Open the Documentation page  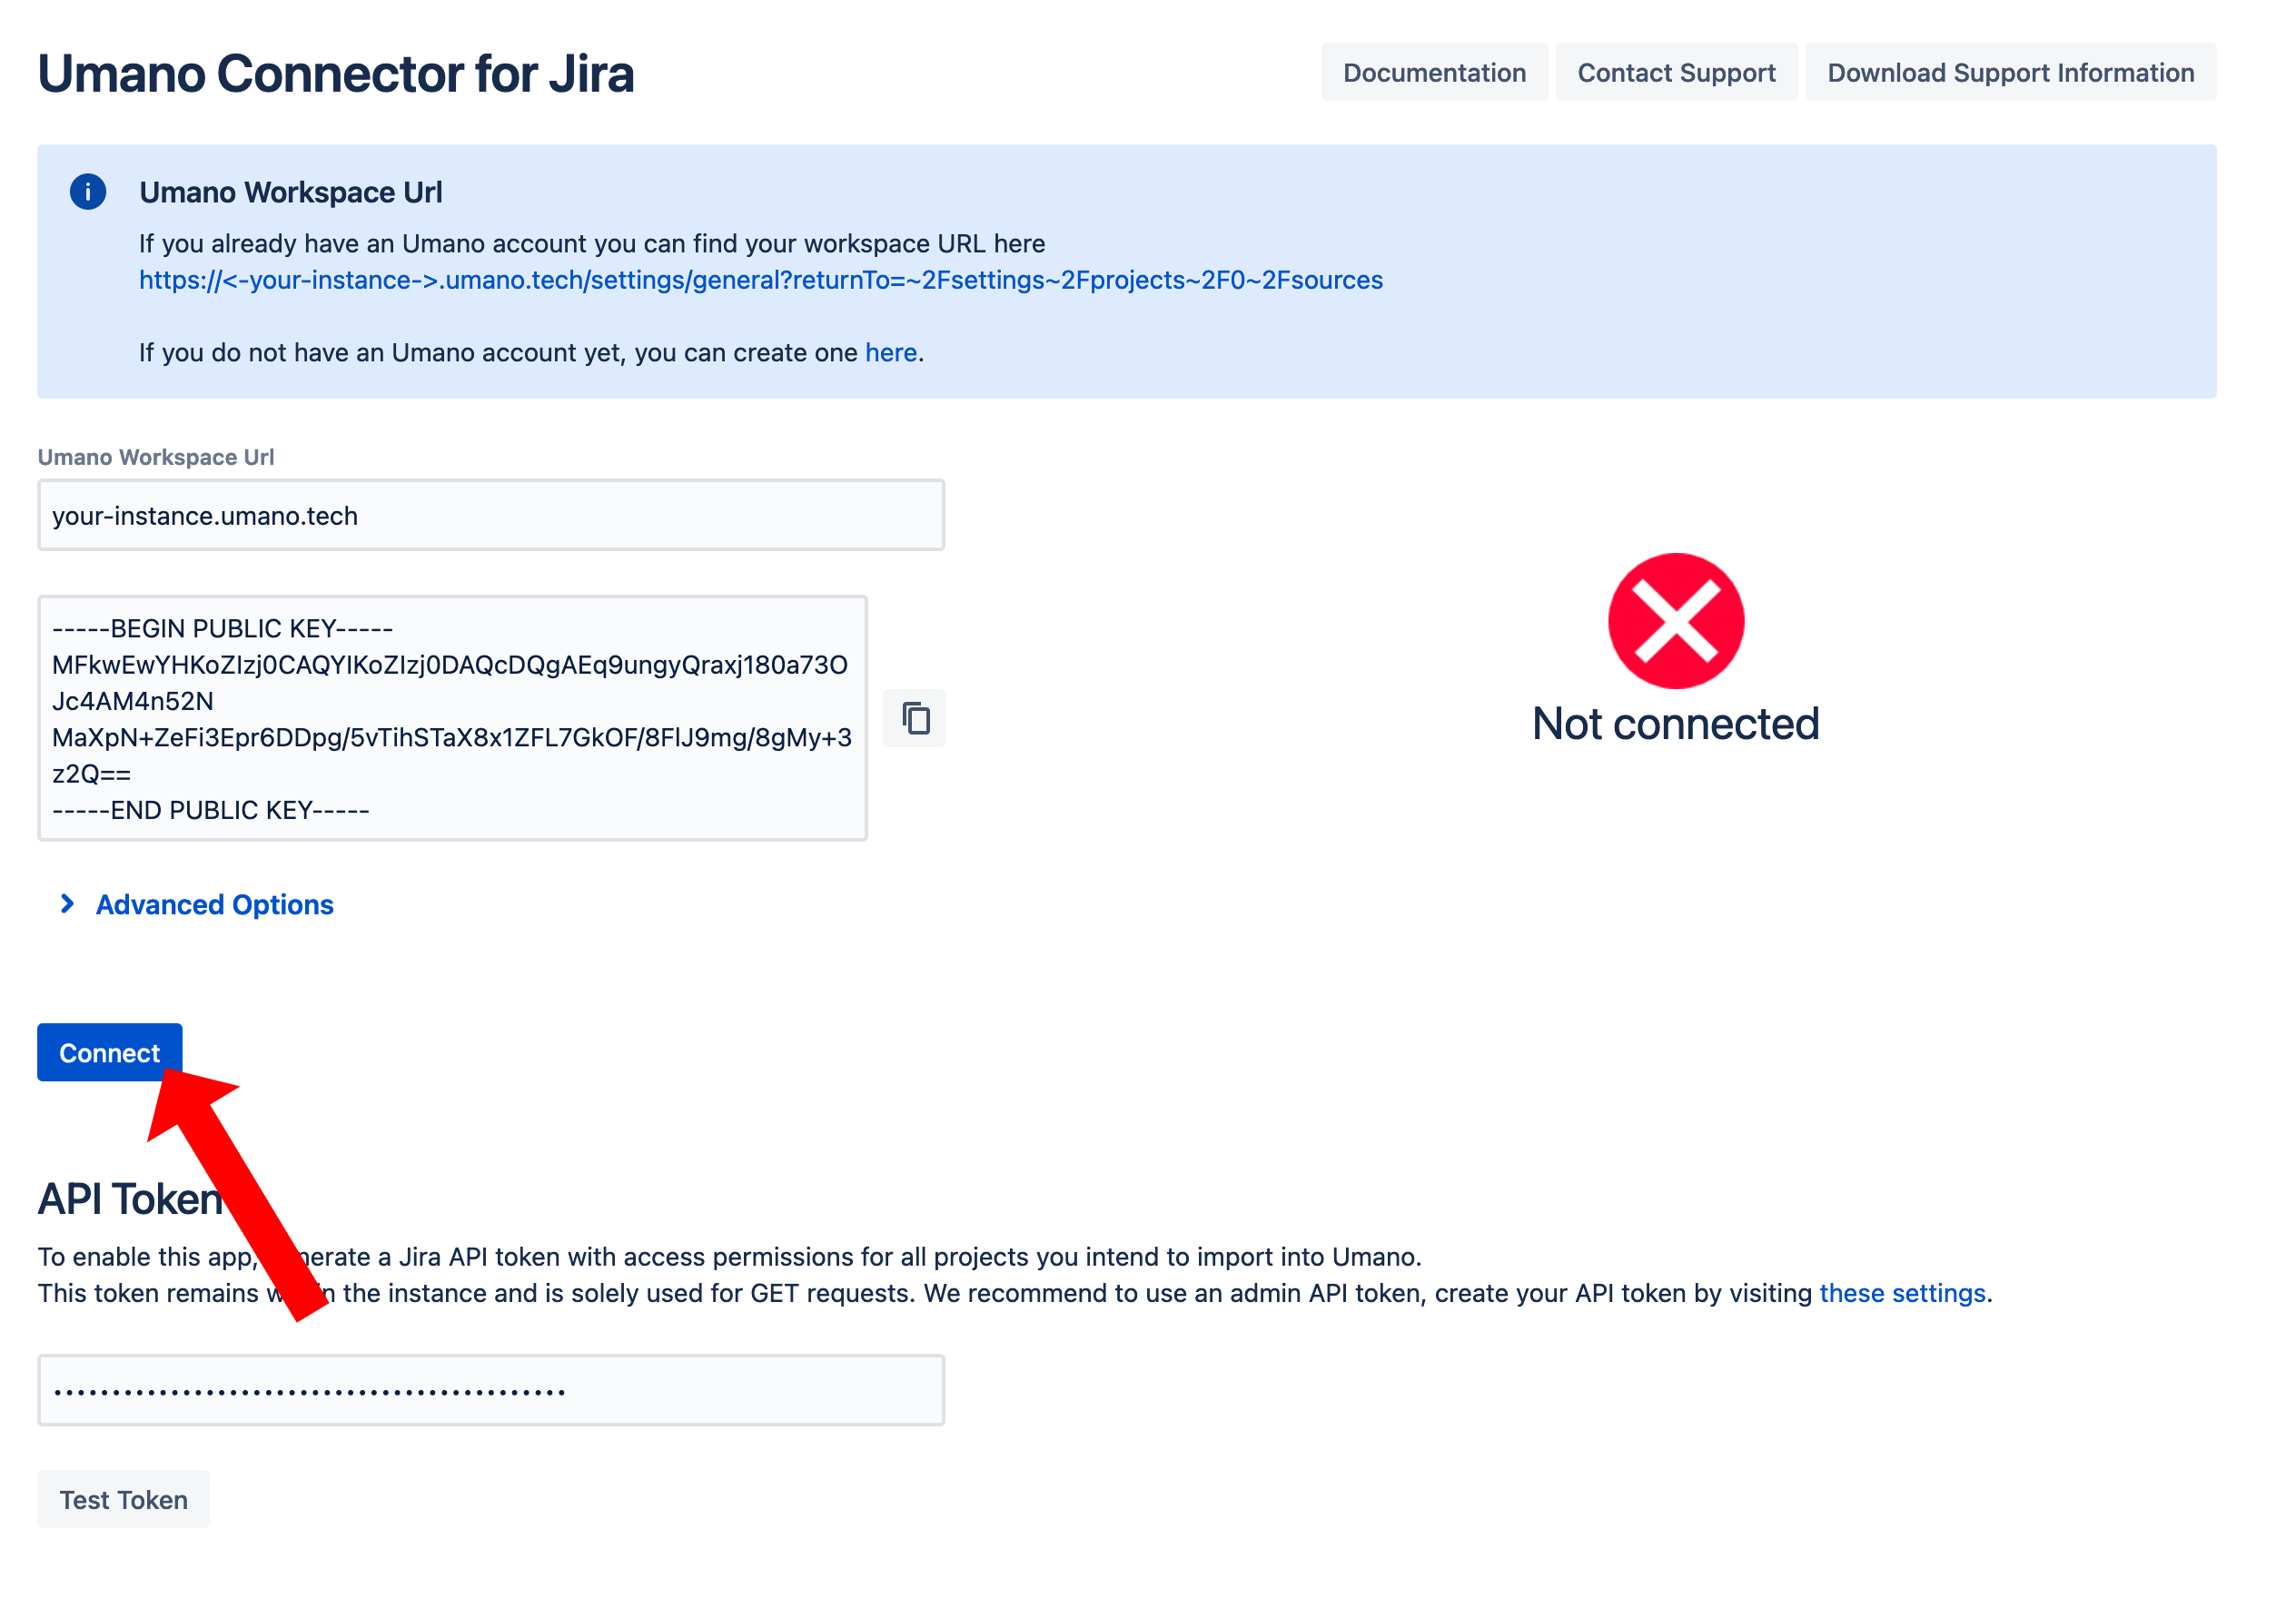(1433, 73)
